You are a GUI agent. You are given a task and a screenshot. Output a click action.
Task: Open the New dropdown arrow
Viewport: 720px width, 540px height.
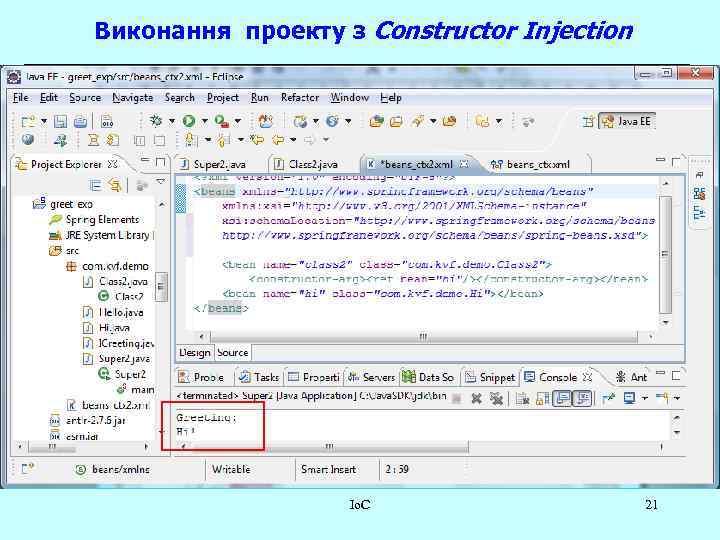coord(44,121)
